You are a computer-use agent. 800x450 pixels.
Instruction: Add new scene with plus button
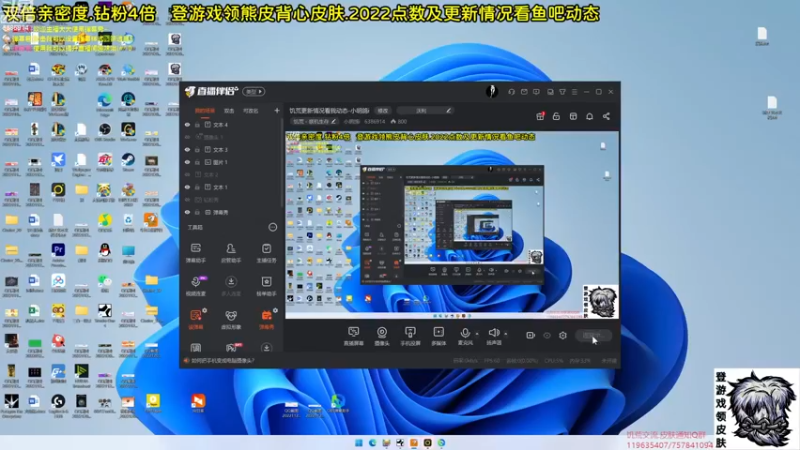point(277,110)
